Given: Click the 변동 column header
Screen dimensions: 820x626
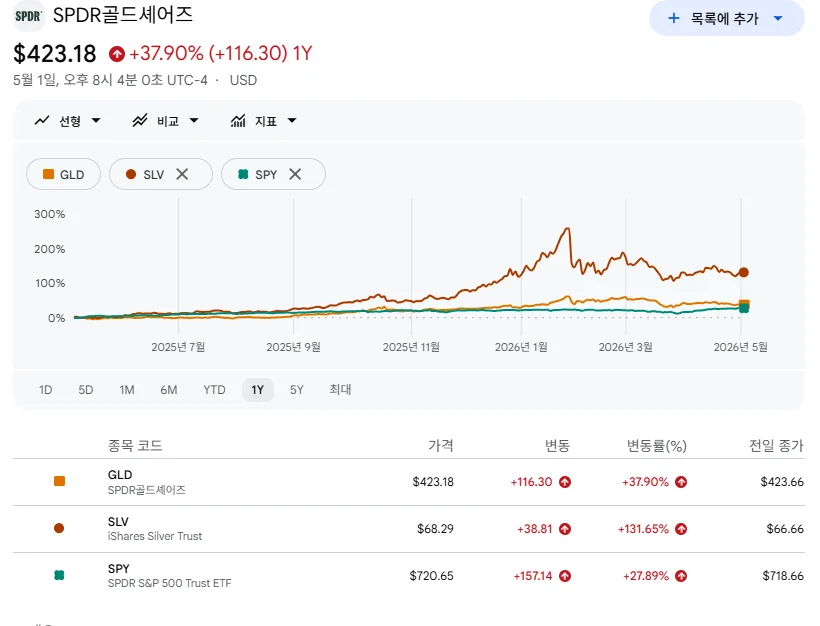Looking at the screenshot, I should (557, 446).
